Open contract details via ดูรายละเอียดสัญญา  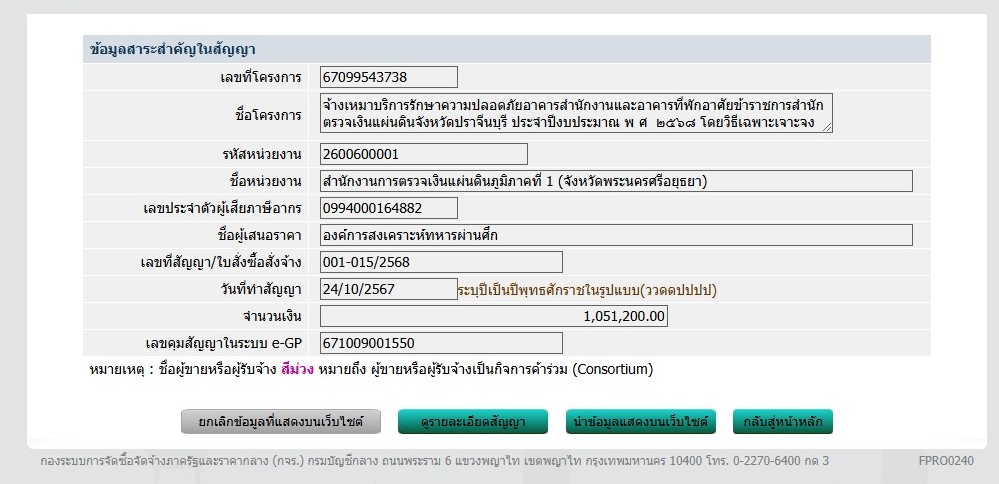[473, 422]
